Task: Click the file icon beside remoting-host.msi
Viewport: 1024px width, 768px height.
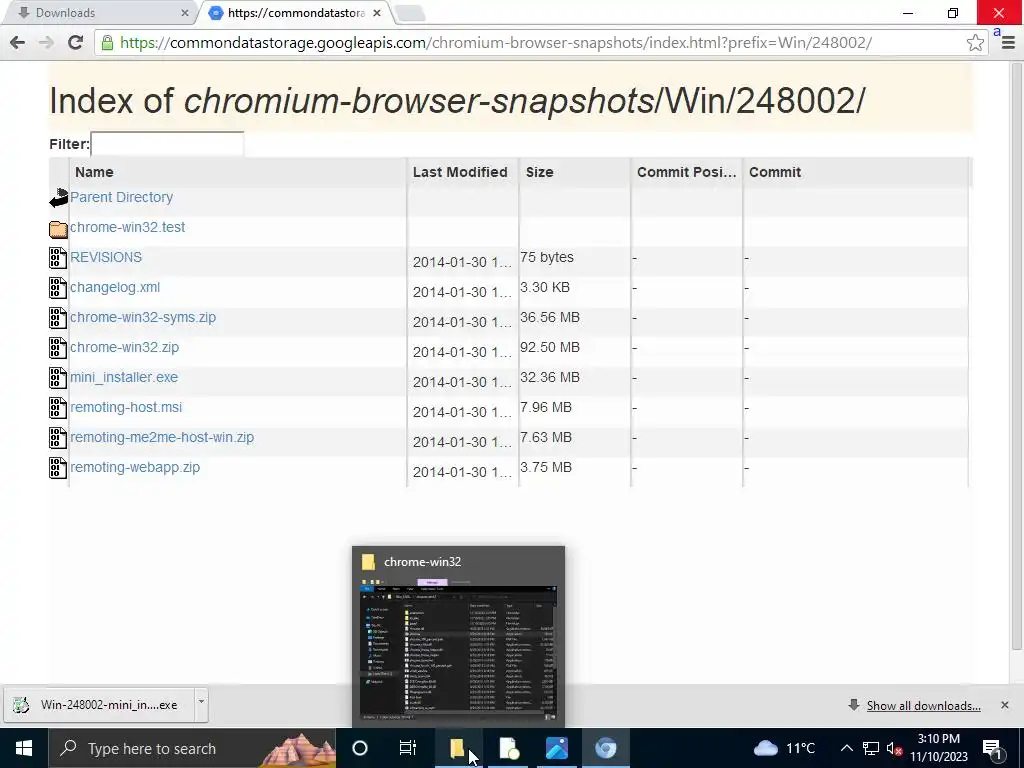Action: pyautogui.click(x=58, y=408)
